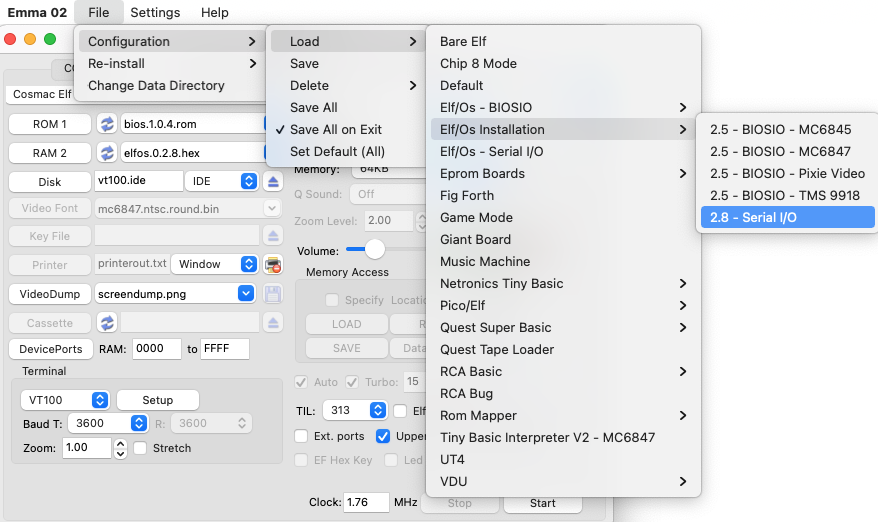Expand the RCA Basic submenu
The height and width of the screenshot is (522, 878).
point(563,371)
